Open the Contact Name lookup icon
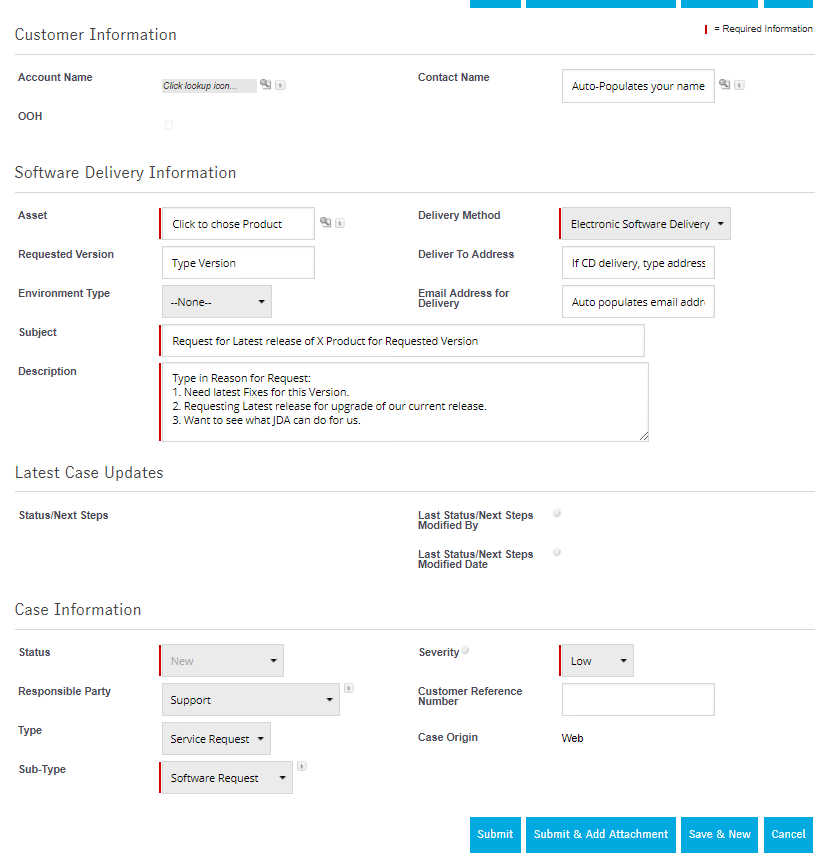The width and height of the screenshot is (833, 862). point(724,85)
